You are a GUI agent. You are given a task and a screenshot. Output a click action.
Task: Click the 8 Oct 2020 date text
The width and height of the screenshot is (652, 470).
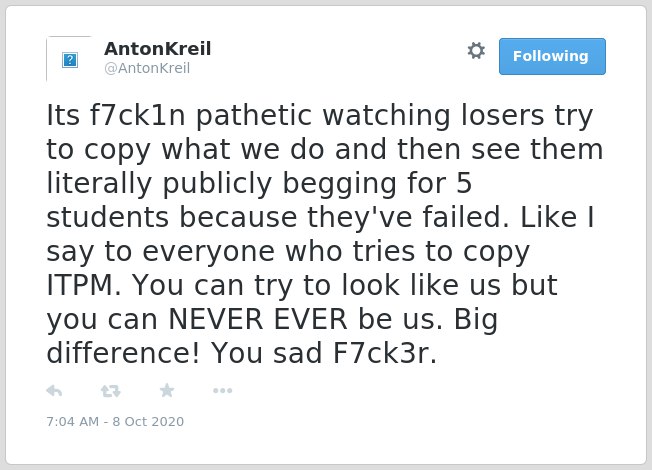pos(148,421)
